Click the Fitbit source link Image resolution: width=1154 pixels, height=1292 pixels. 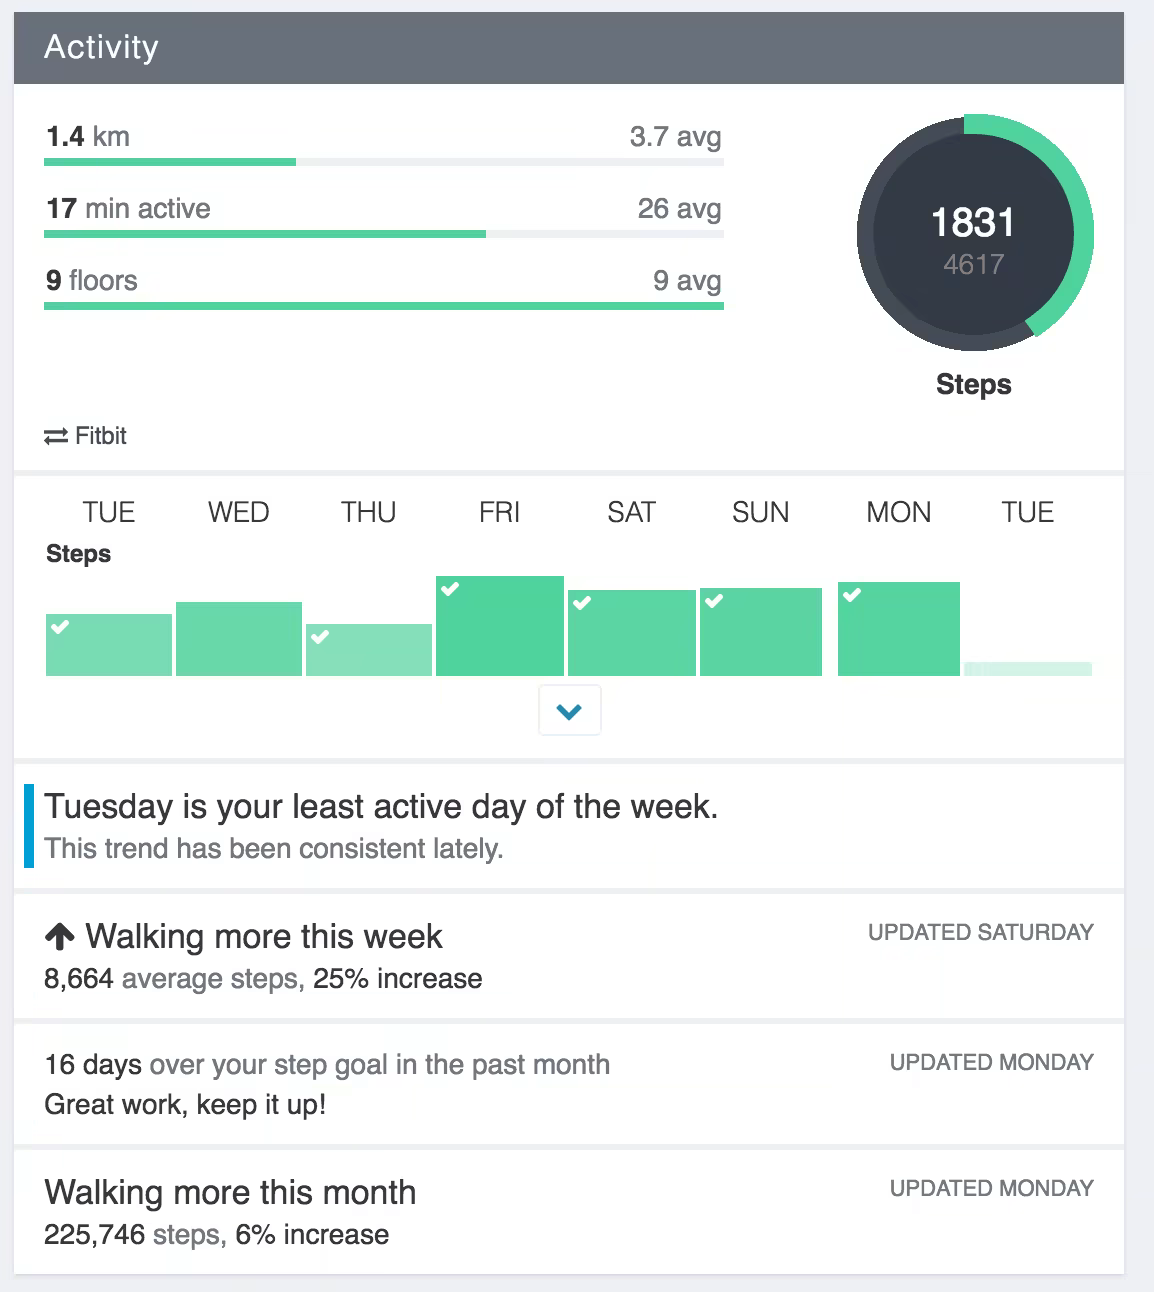tap(100, 436)
